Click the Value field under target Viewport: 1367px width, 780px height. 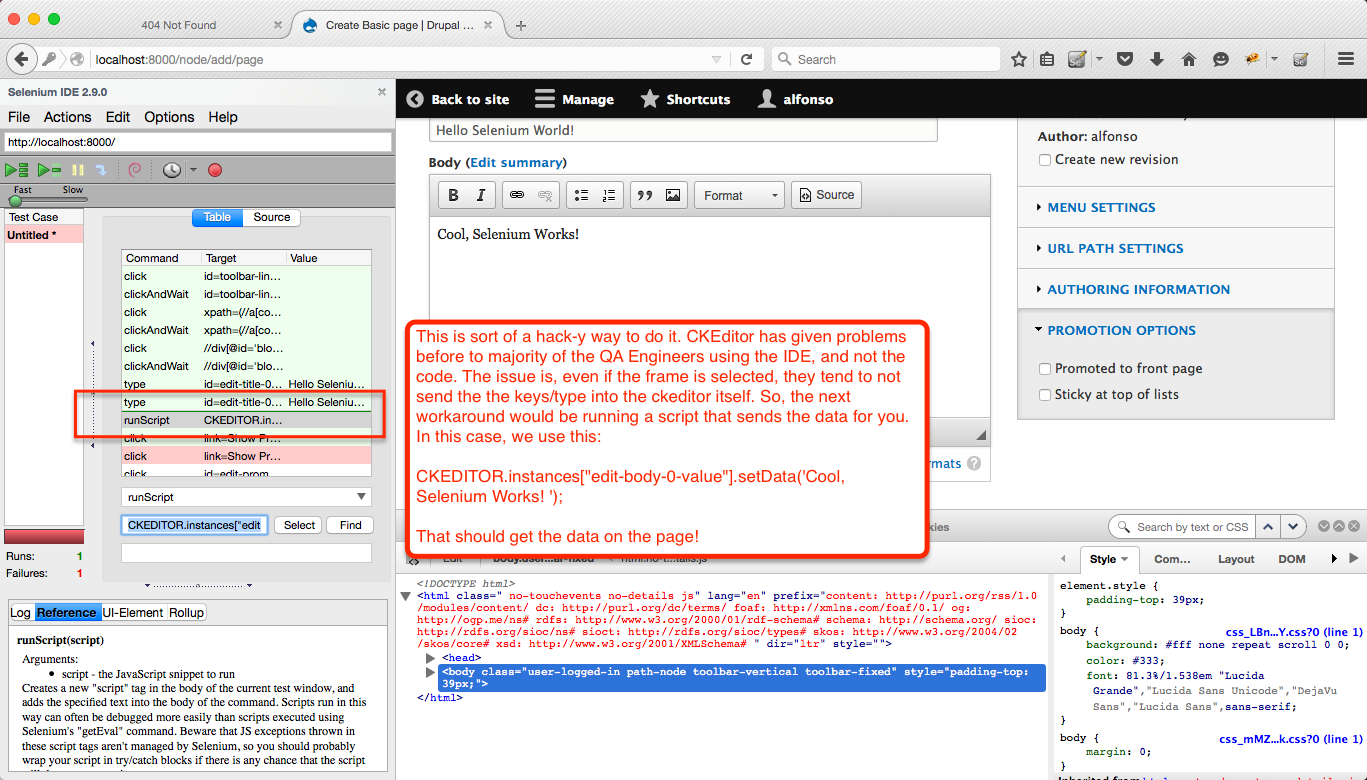pos(246,553)
